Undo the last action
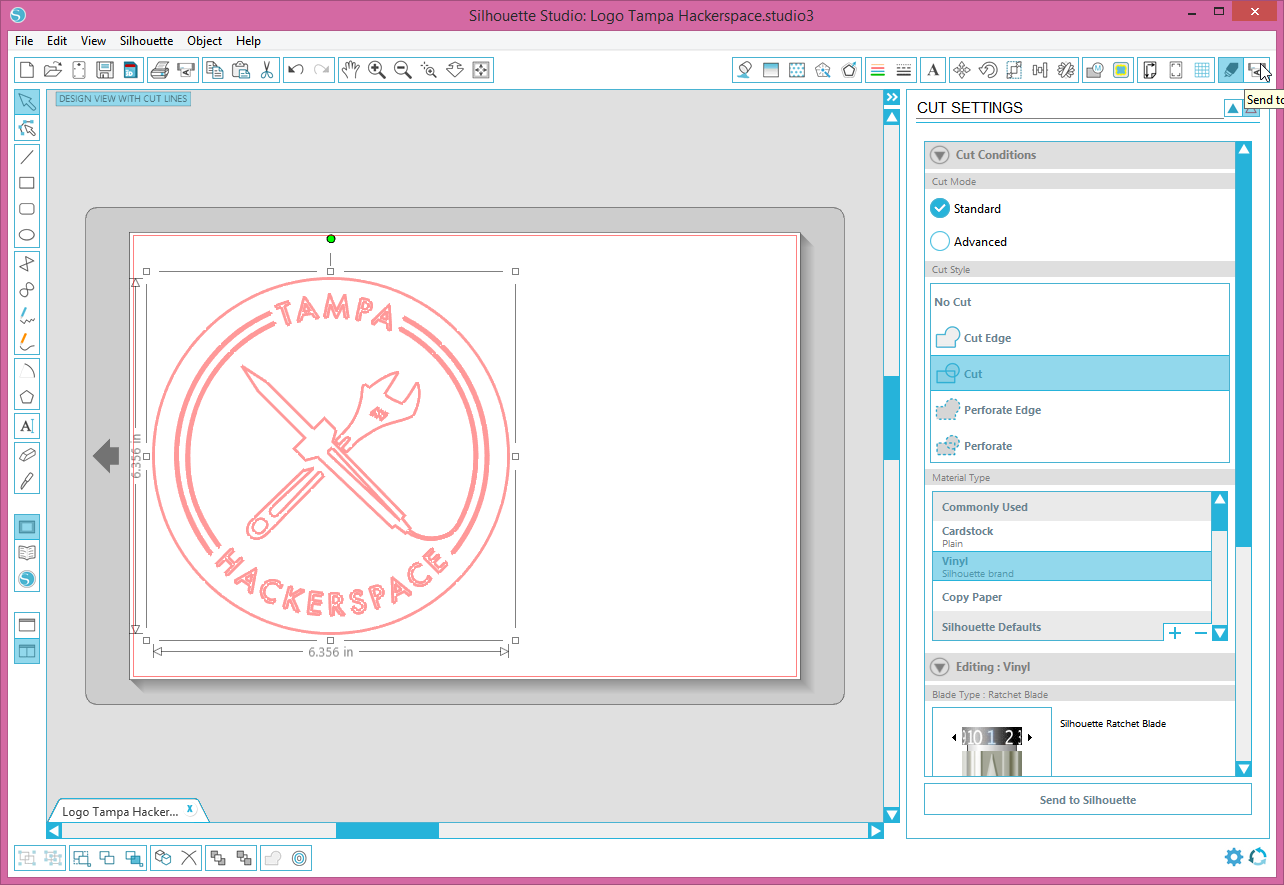 click(295, 70)
